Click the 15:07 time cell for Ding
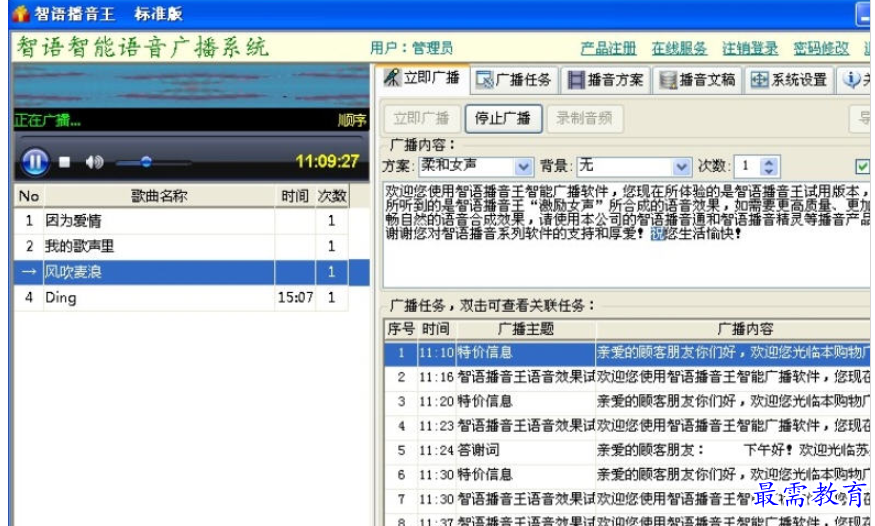The width and height of the screenshot is (875, 526). click(x=295, y=297)
